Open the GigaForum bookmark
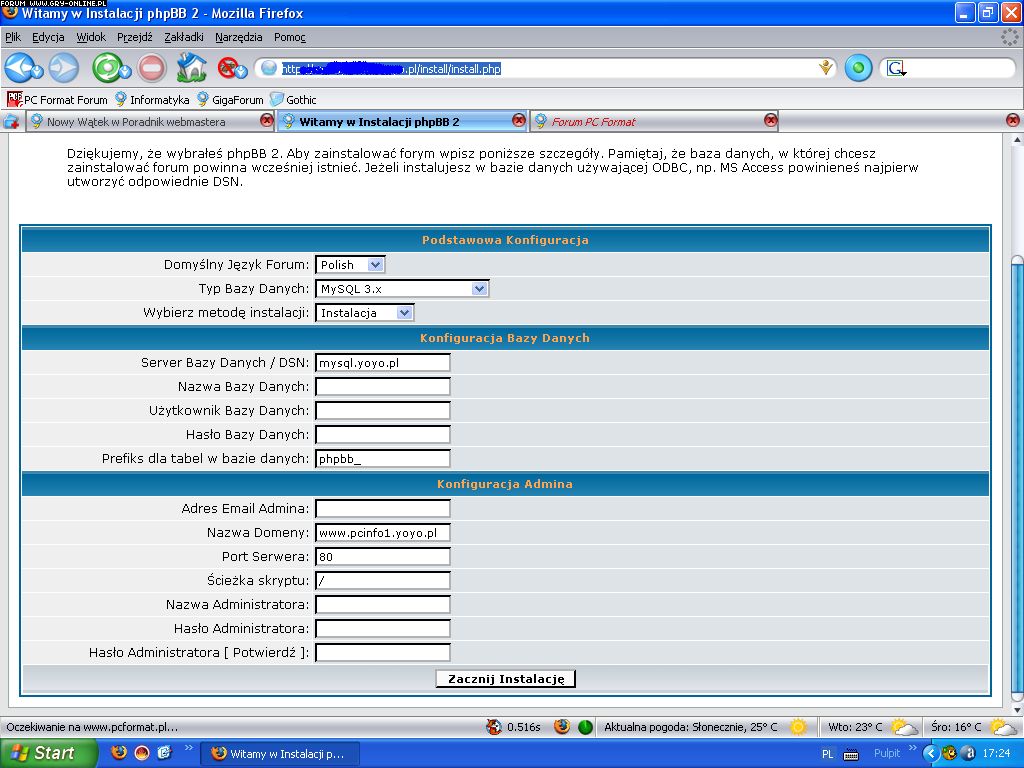Screen dimensions: 1024x768 tap(230, 100)
